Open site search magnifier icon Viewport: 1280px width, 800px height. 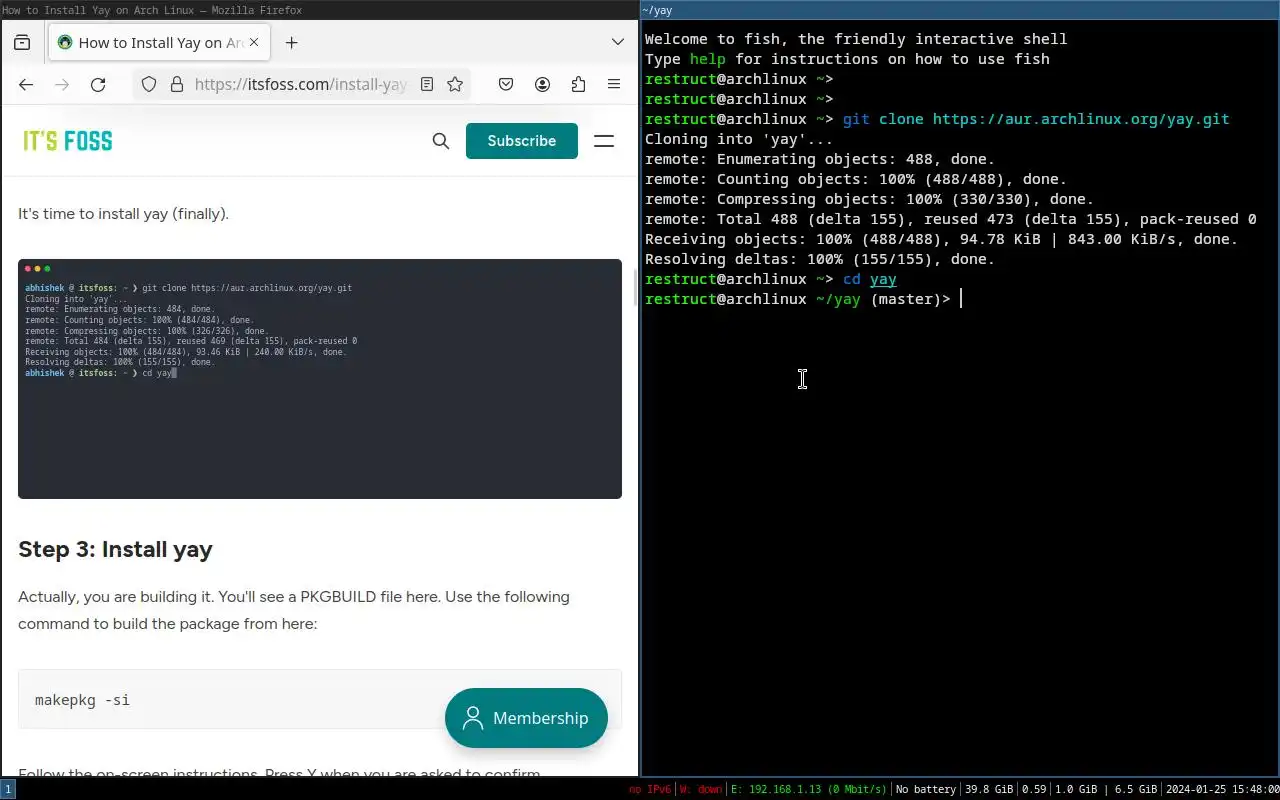[441, 141]
